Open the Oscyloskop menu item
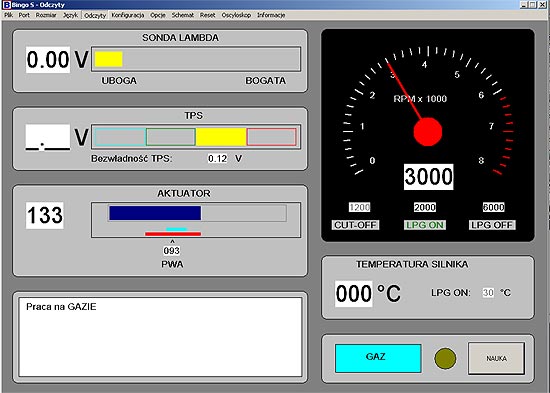The height and width of the screenshot is (393, 550). tap(236, 15)
